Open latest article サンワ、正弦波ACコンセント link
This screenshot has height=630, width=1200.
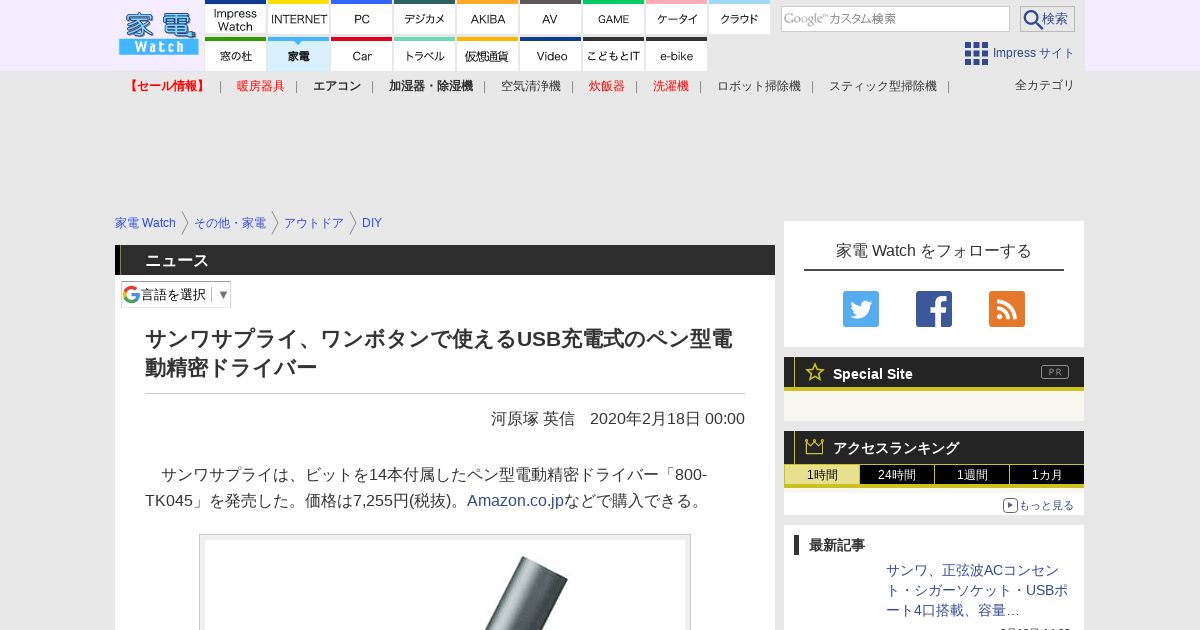click(977, 590)
